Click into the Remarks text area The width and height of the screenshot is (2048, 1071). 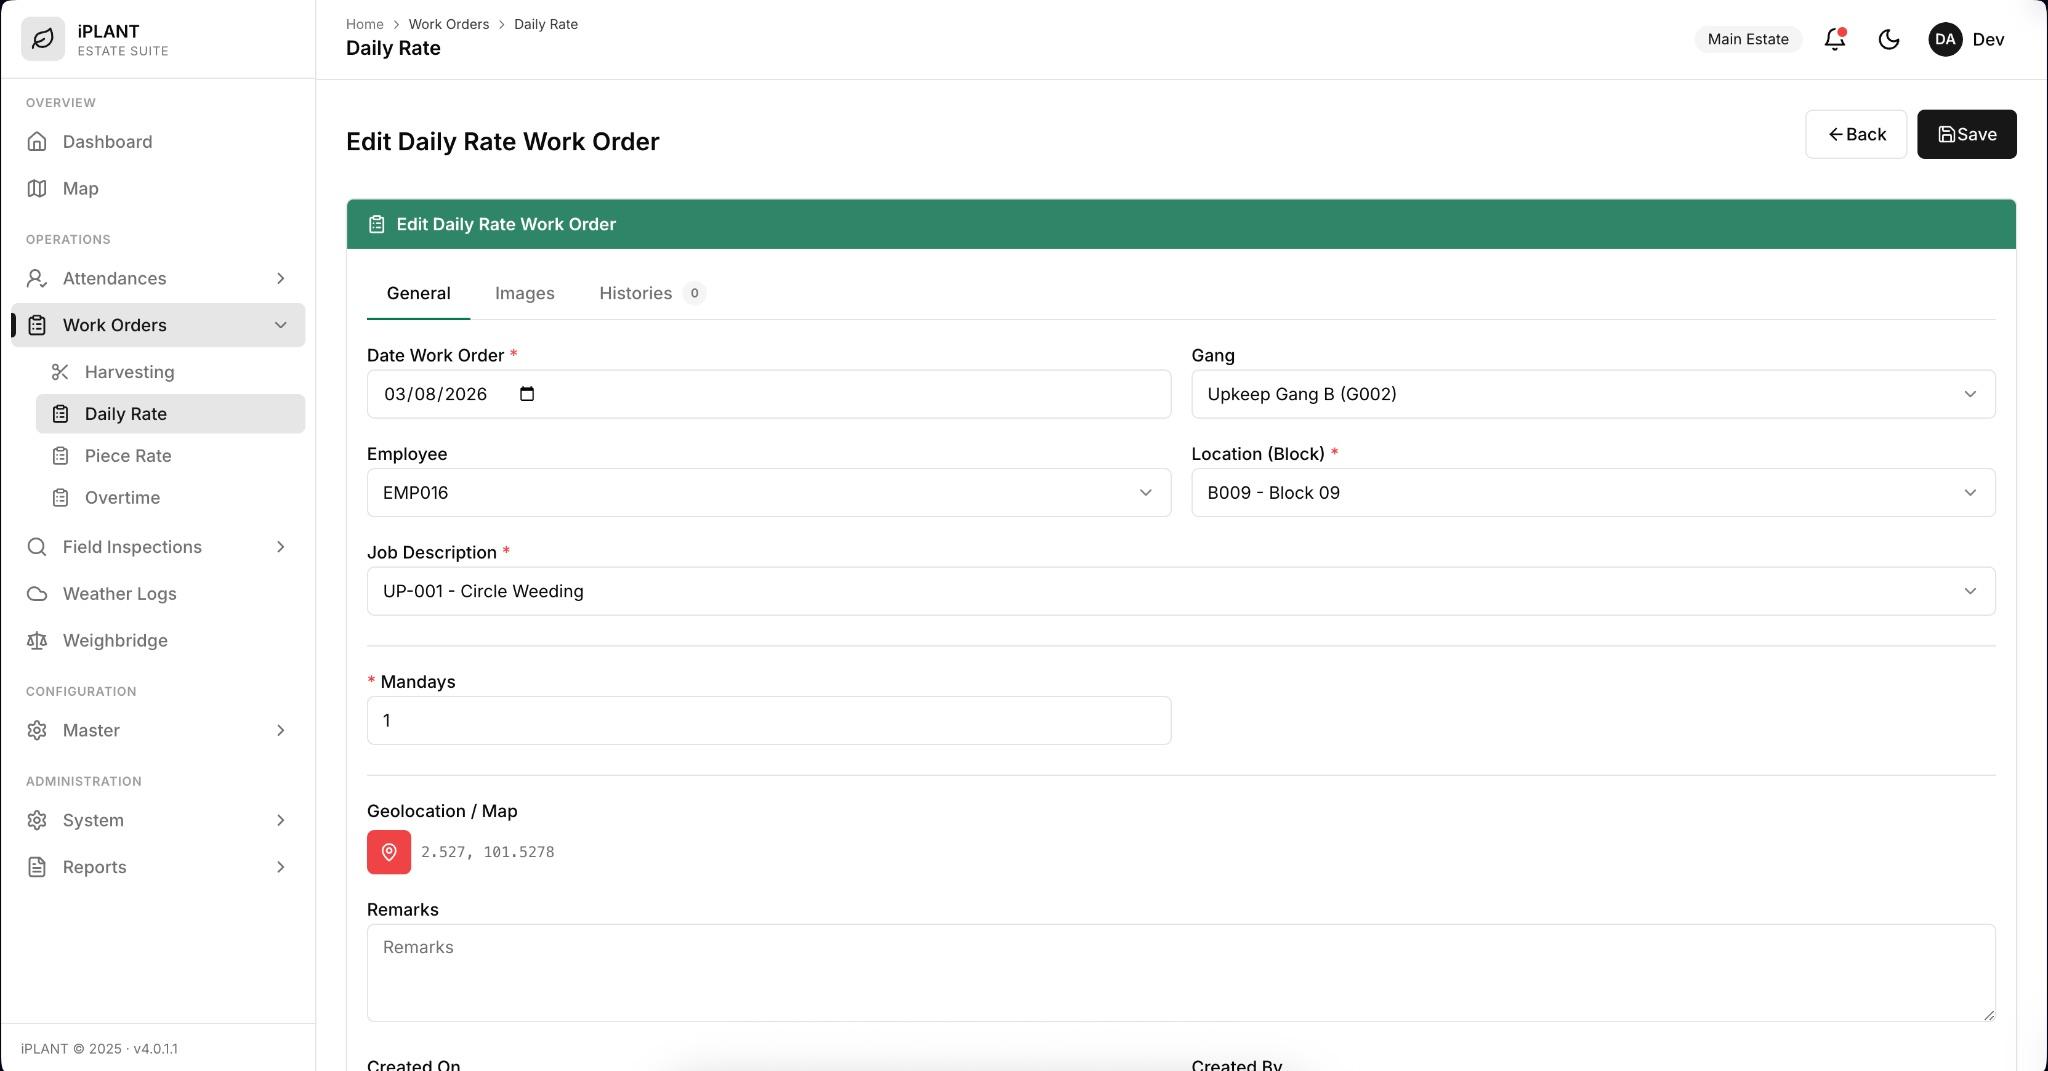[x=1181, y=973]
